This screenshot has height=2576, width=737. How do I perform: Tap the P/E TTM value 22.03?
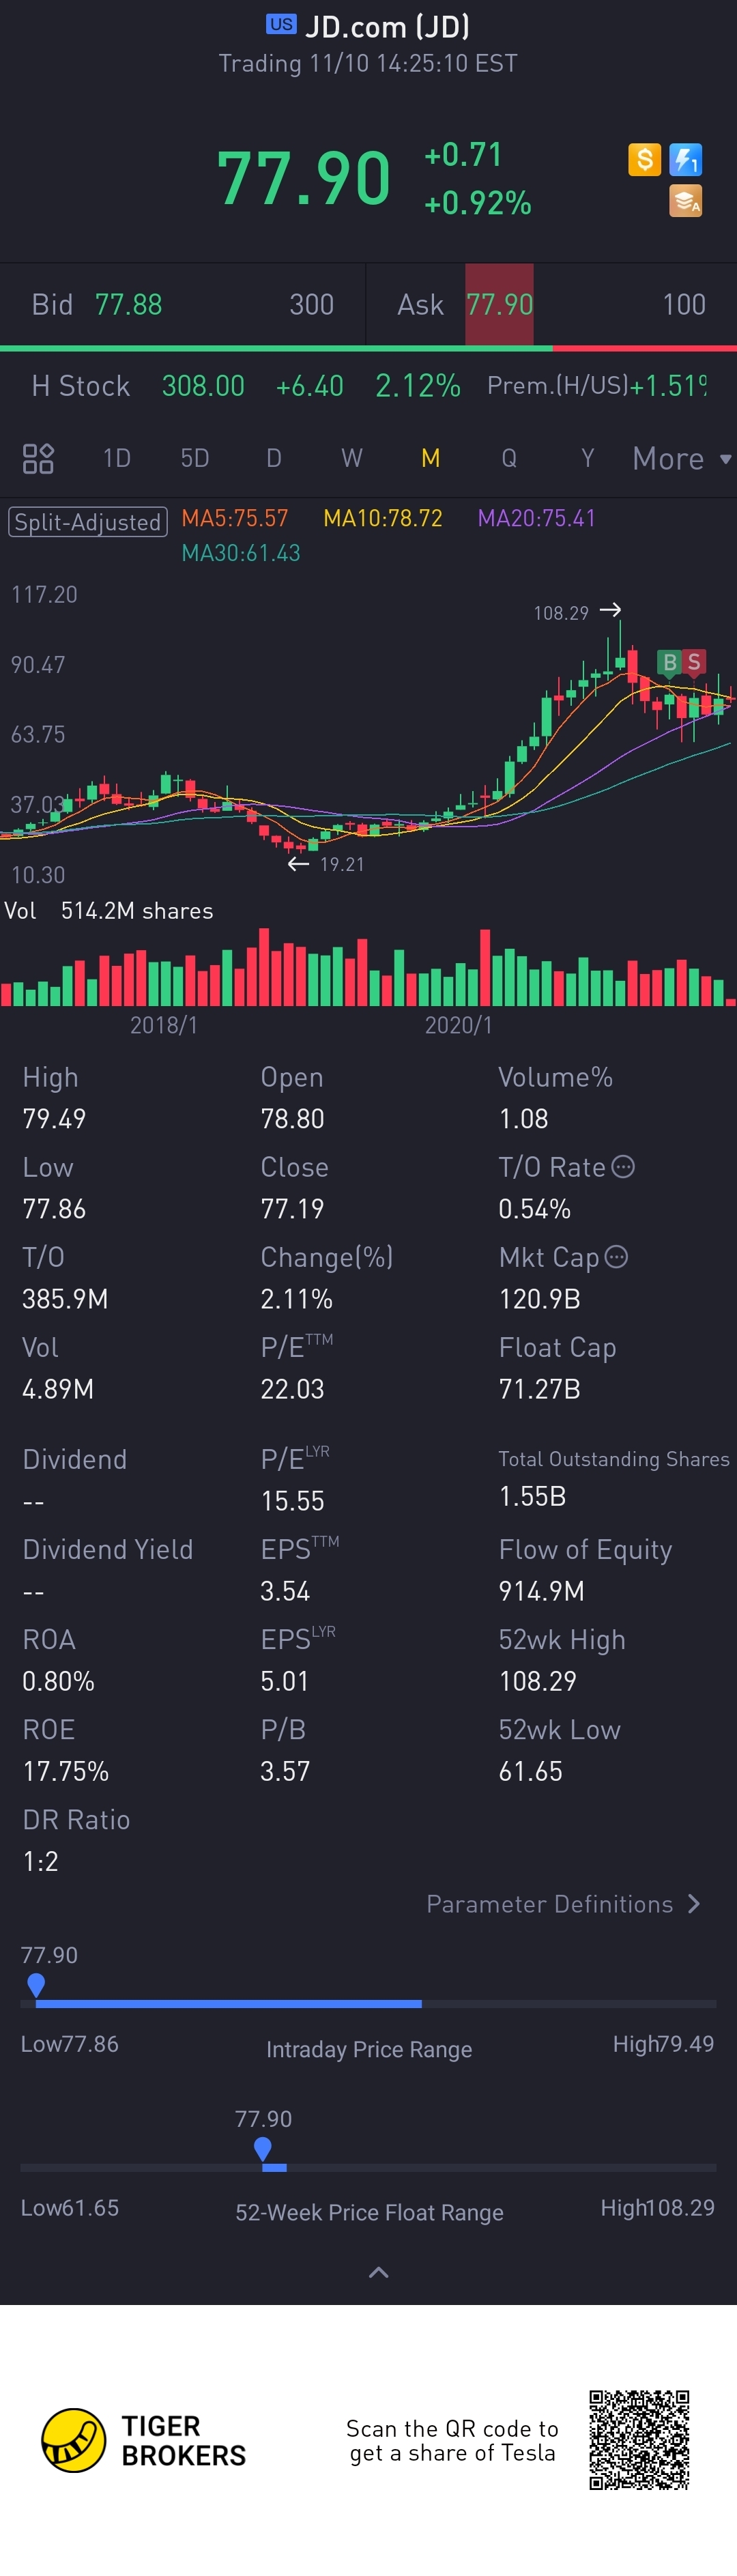point(292,1389)
